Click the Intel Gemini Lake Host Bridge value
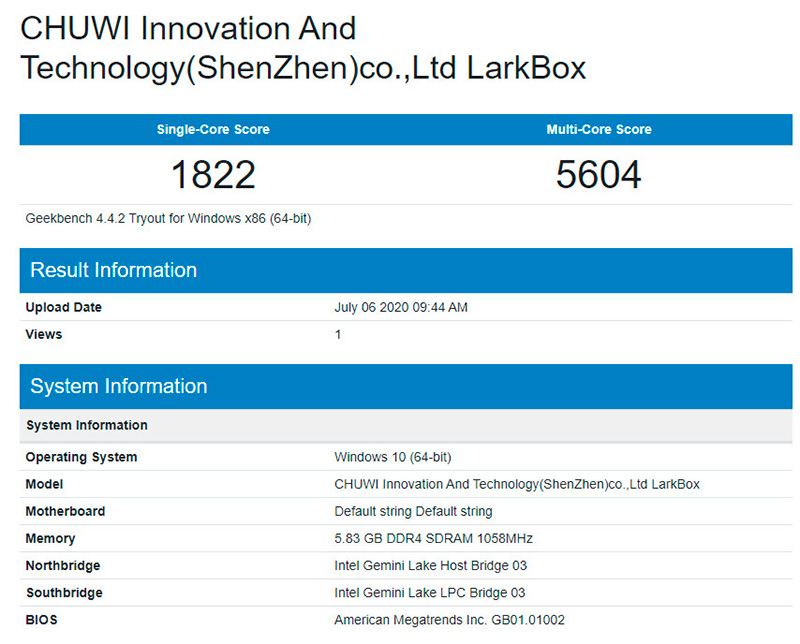Screen dimensions: 800x644 [429, 565]
